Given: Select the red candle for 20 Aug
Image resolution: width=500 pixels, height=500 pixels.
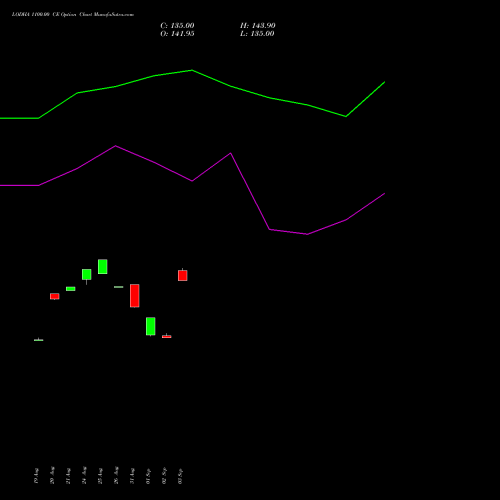Looking at the screenshot, I should 55,296.
